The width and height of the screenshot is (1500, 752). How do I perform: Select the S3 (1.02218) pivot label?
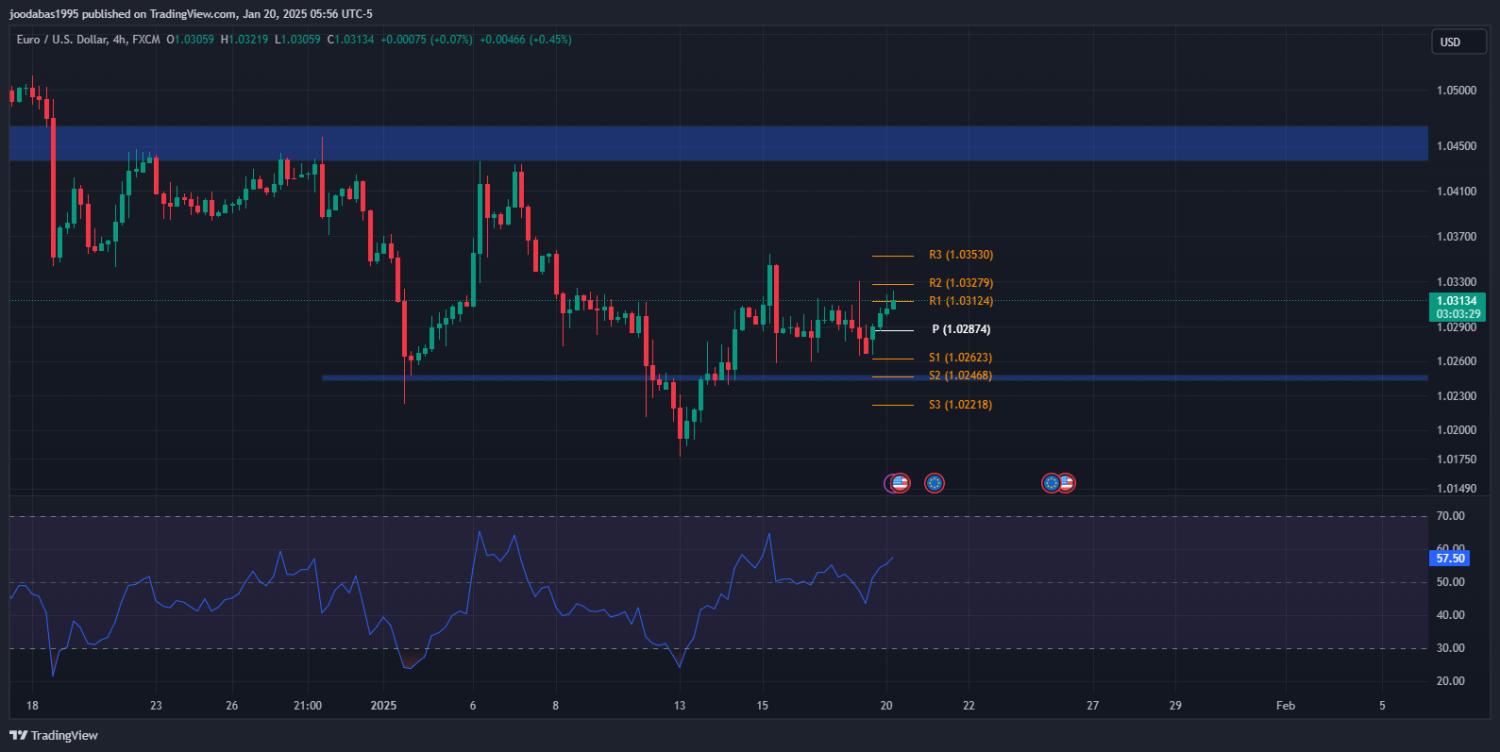(x=960, y=404)
